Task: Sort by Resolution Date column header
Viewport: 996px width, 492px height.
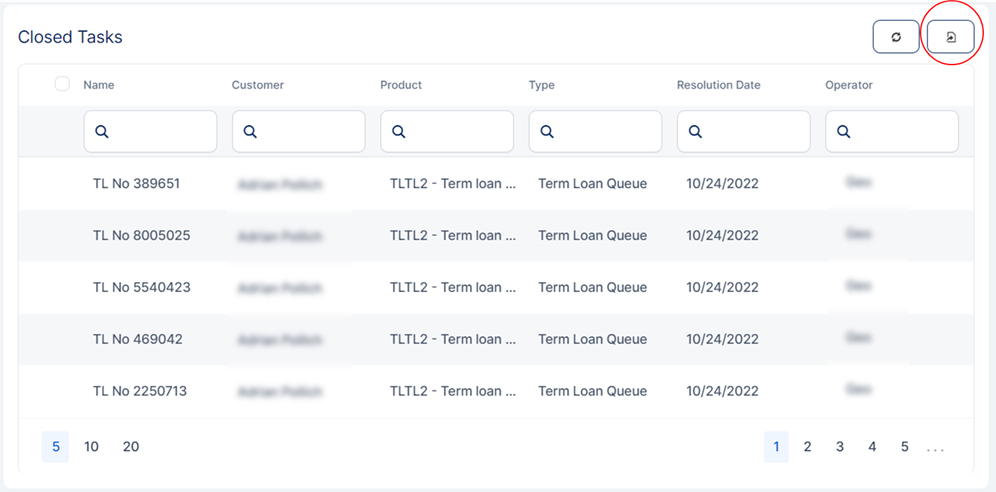Action: (718, 85)
